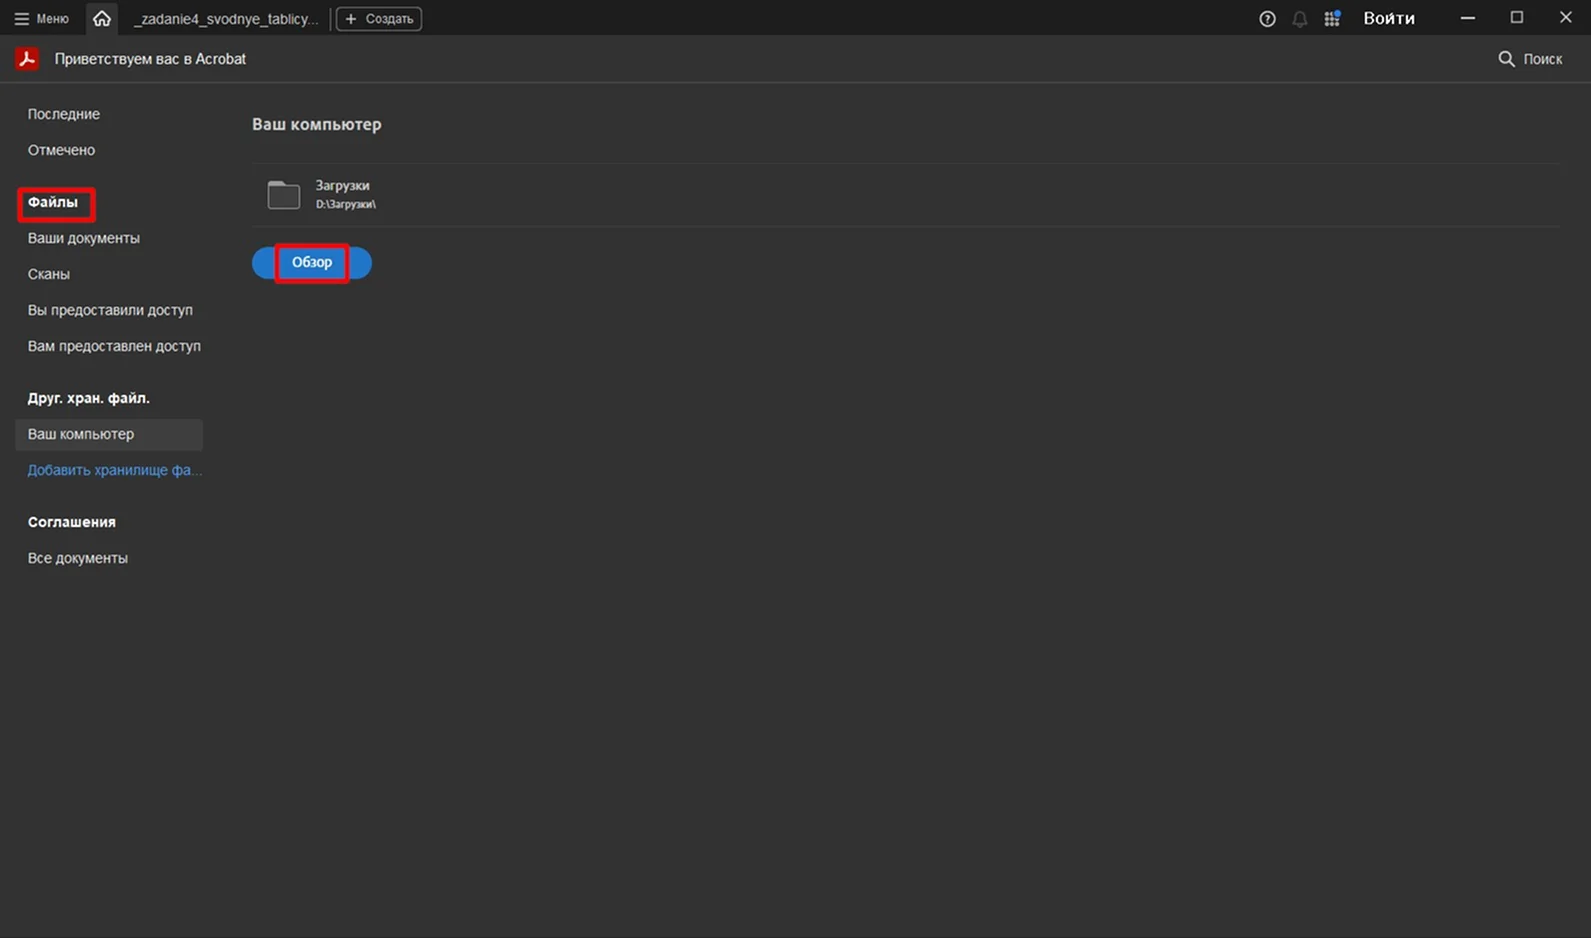Click Добавить хранилище файлов link
Viewport: 1591px width, 938px height.
[x=114, y=470]
